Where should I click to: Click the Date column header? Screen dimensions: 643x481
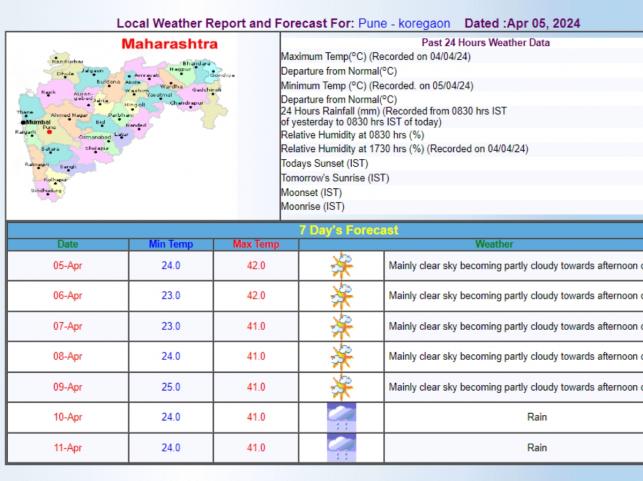pyautogui.click(x=67, y=243)
